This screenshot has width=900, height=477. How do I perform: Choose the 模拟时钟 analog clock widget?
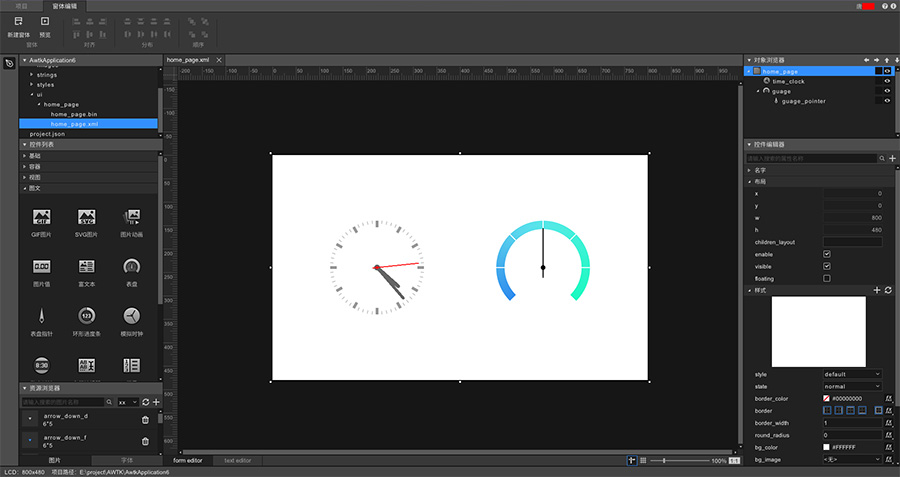131,315
